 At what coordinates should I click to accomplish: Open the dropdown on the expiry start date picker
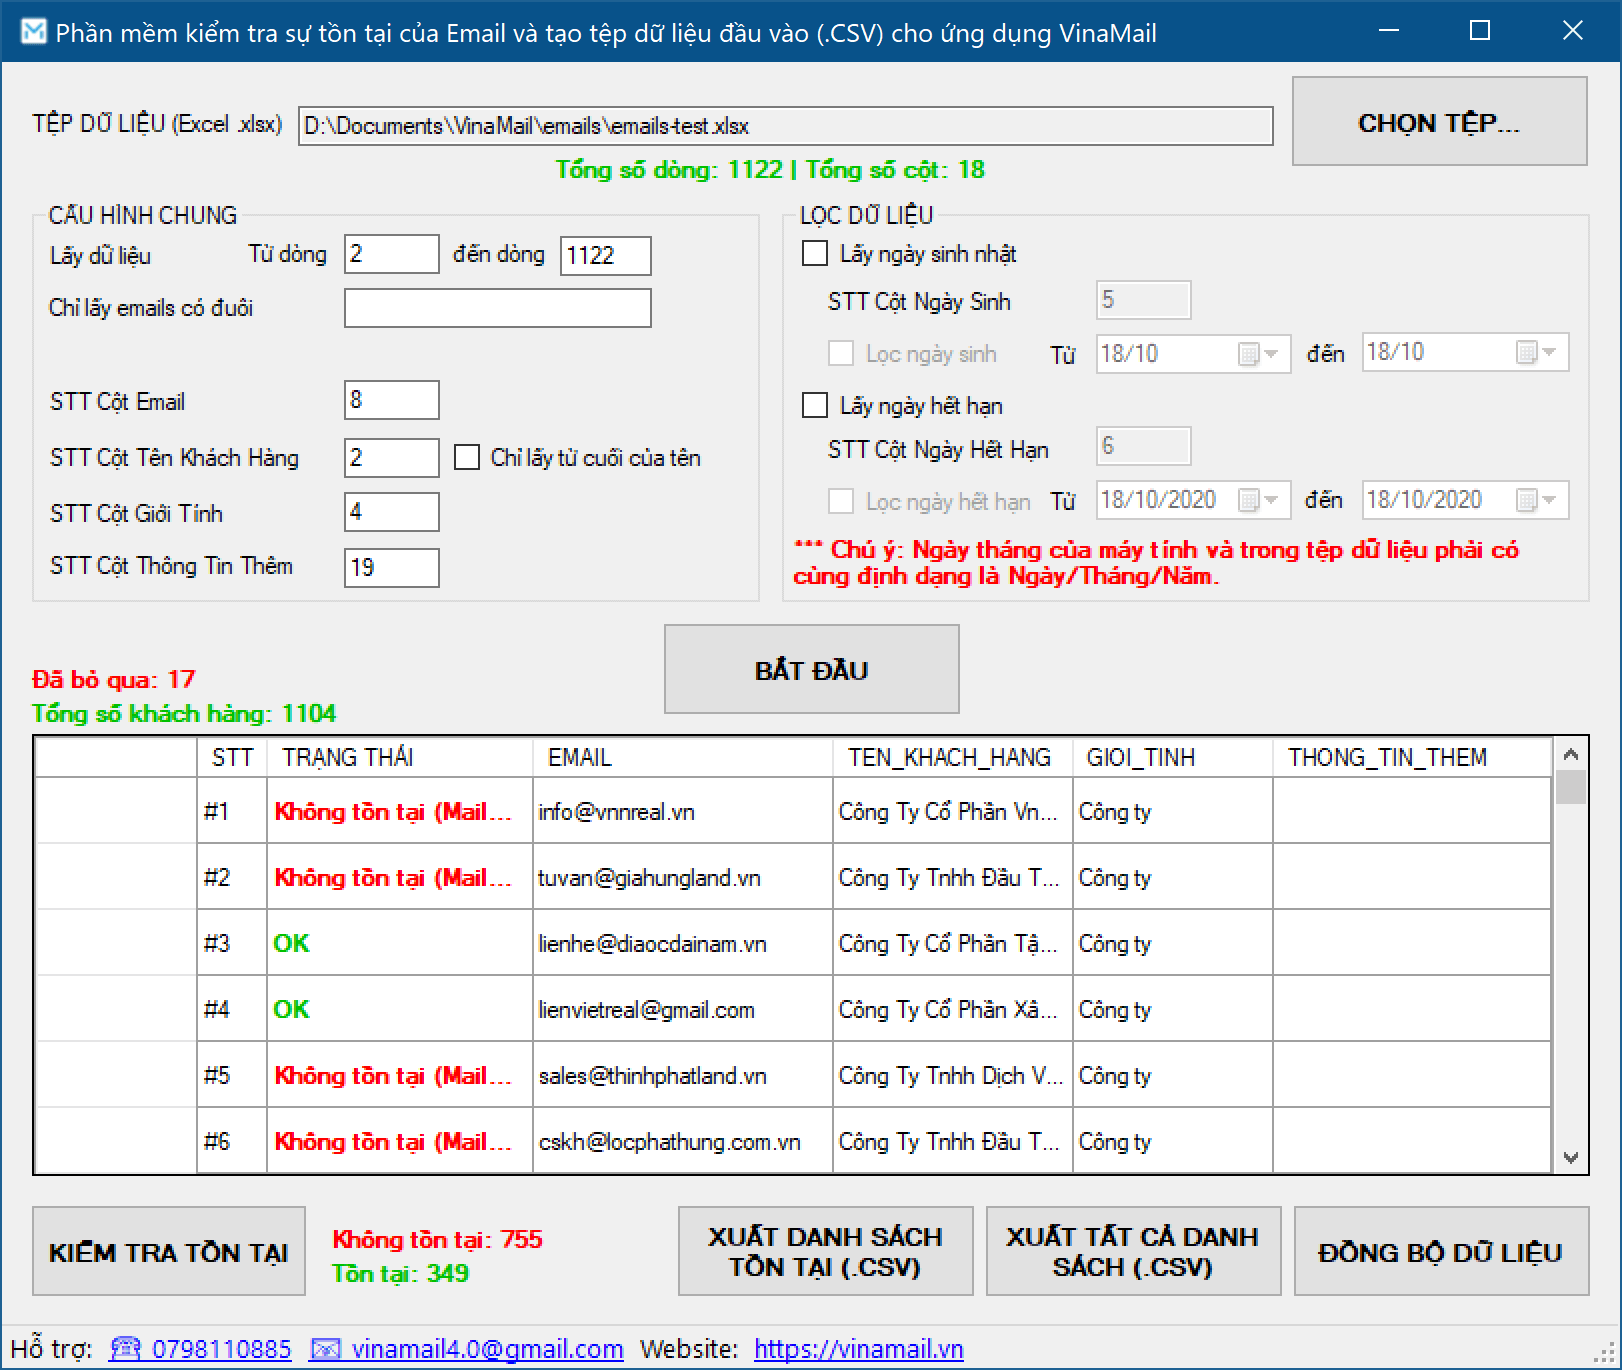[1272, 500]
